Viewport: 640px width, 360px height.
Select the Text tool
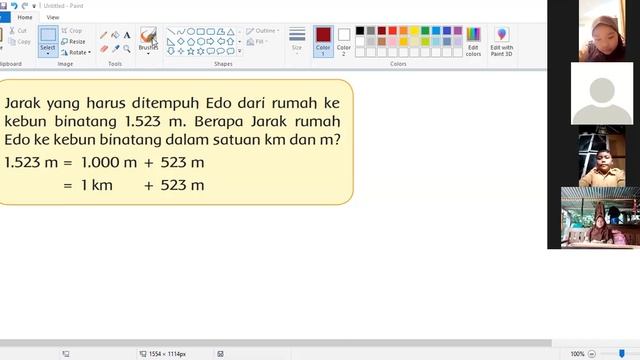pos(127,36)
